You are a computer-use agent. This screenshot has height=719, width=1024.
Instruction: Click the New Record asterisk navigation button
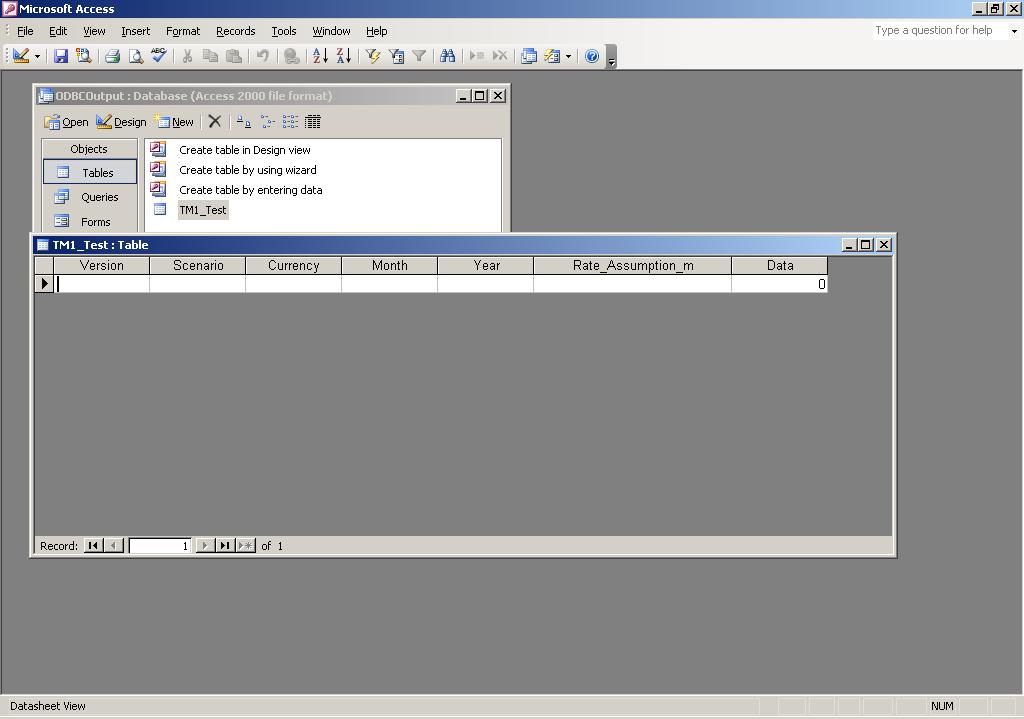pyautogui.click(x=246, y=545)
